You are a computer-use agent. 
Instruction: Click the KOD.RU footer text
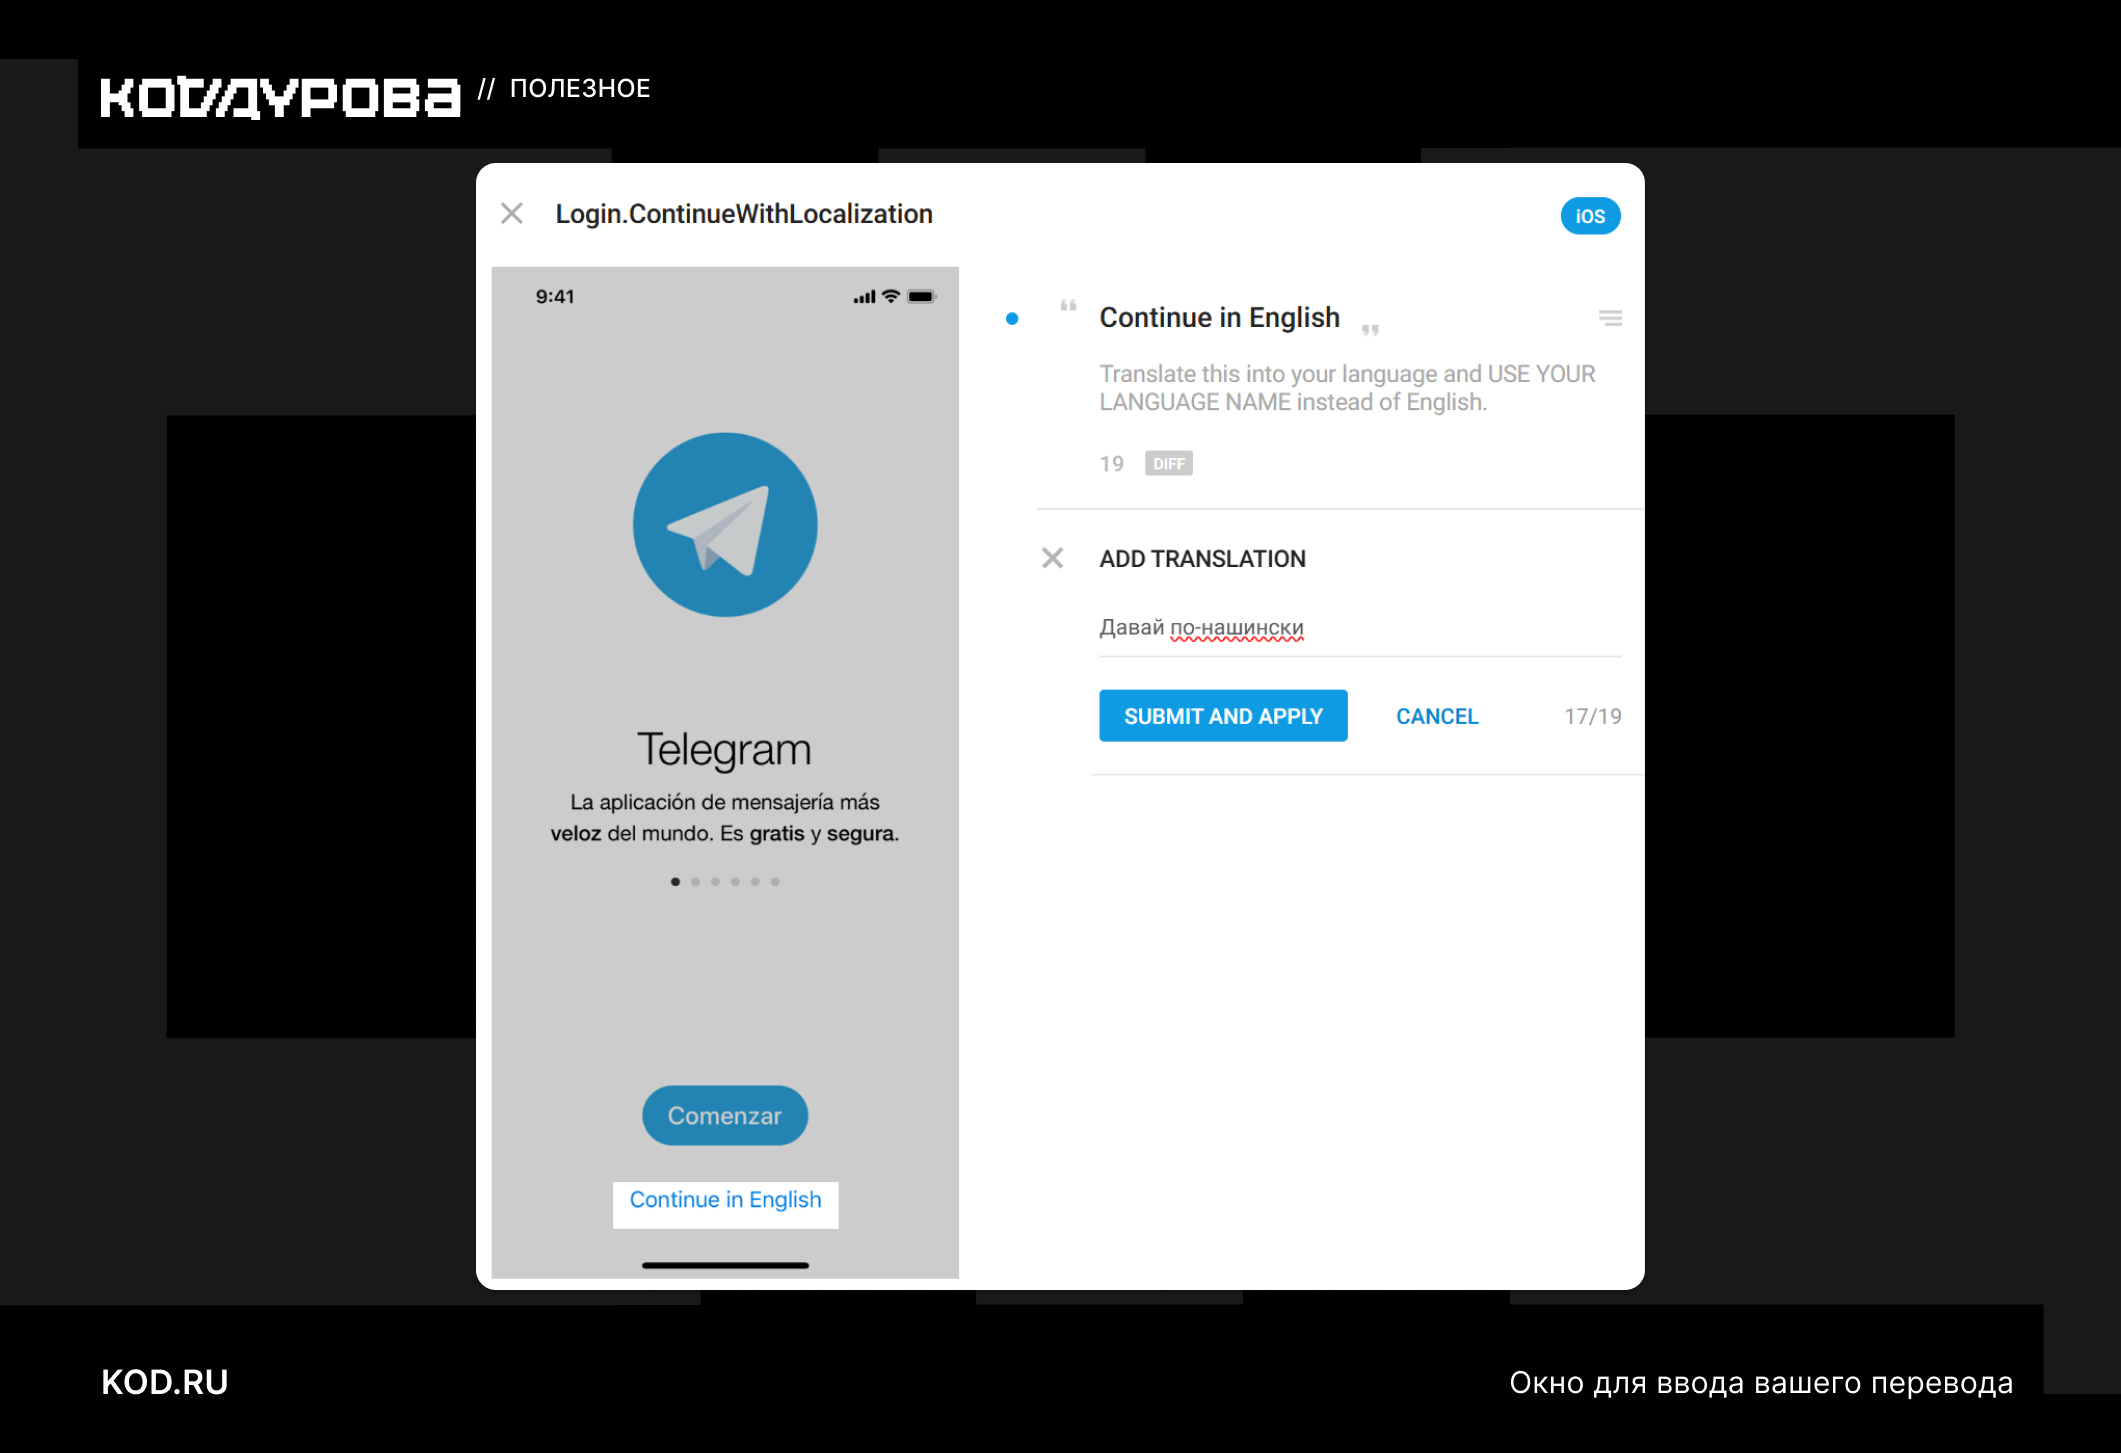[165, 1383]
